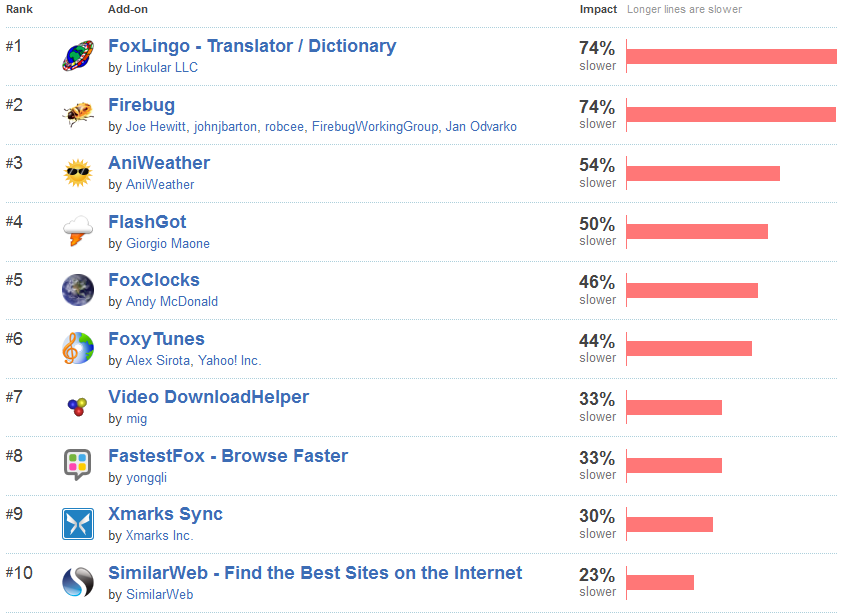Screen dimensions: 843x613
Task: Click the Firebug insect icon
Action: 78,114
